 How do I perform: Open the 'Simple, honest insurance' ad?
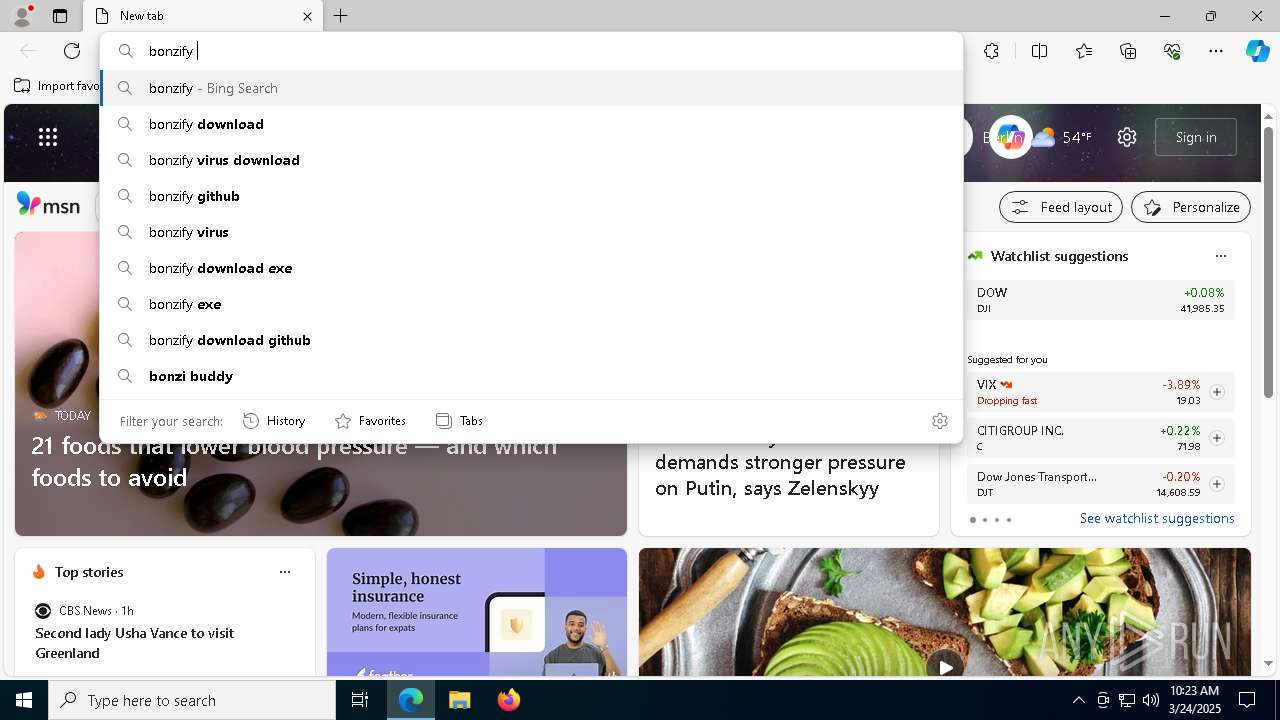tap(476, 612)
